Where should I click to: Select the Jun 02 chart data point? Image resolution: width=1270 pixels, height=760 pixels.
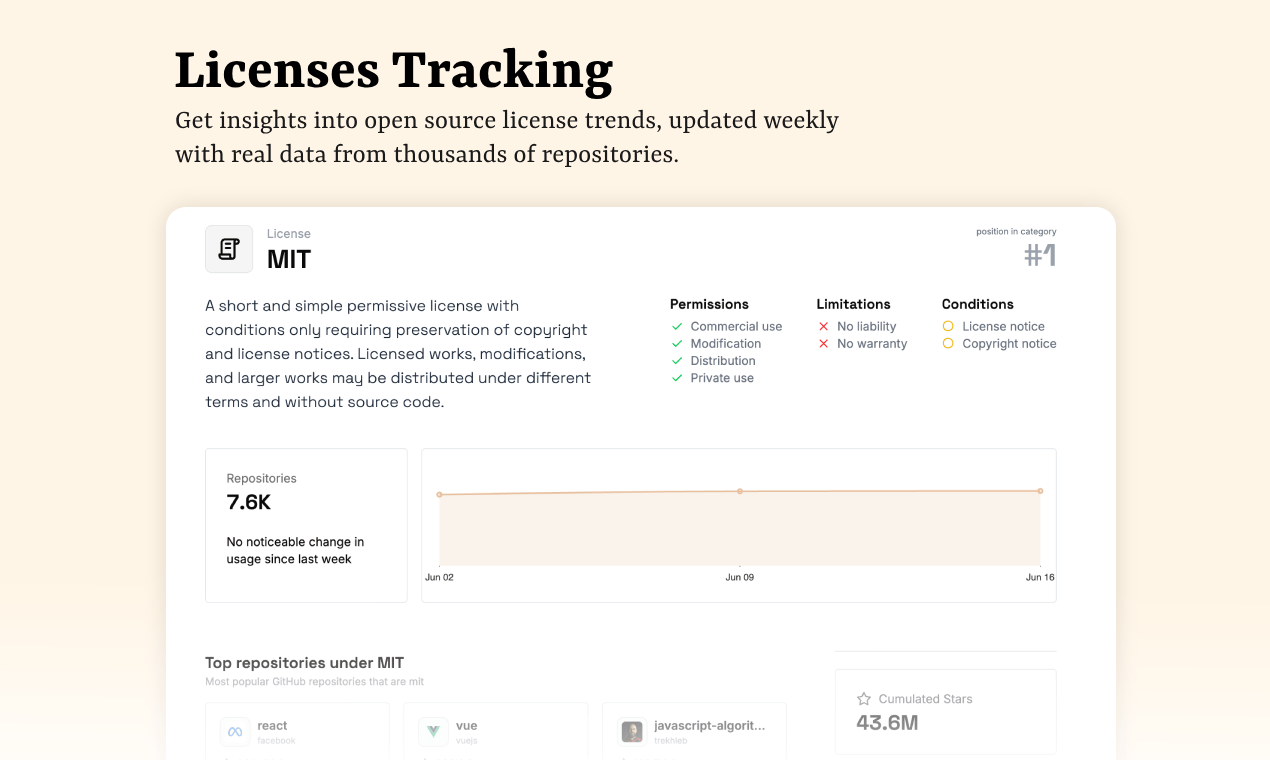click(439, 494)
